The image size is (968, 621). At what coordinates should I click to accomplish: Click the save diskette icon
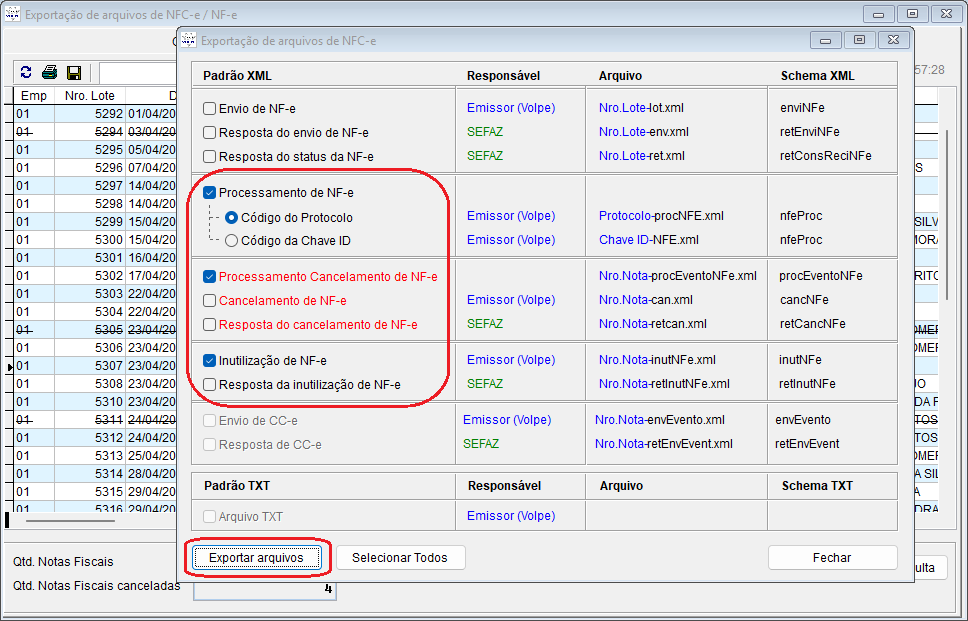(73, 73)
